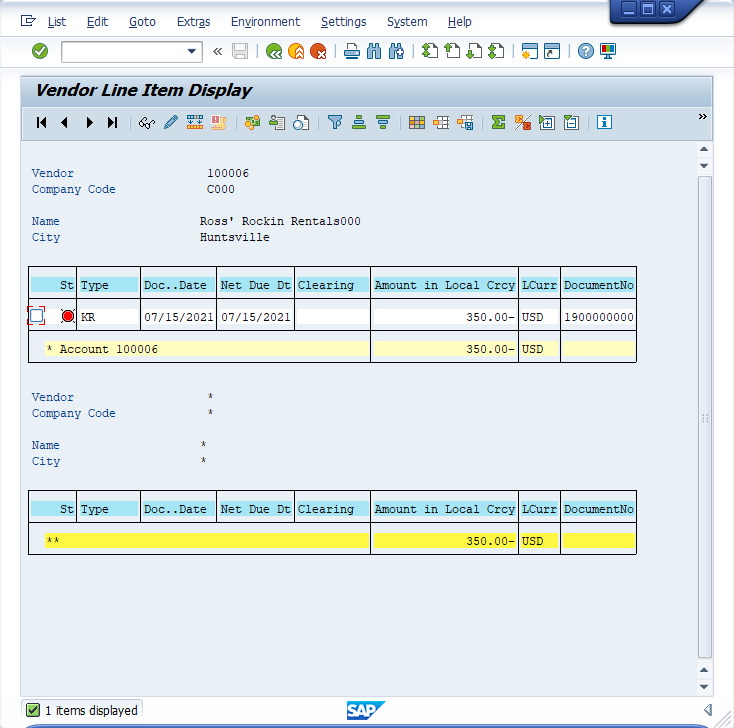
Task: Click the Next Page icon
Action: click(x=474, y=51)
